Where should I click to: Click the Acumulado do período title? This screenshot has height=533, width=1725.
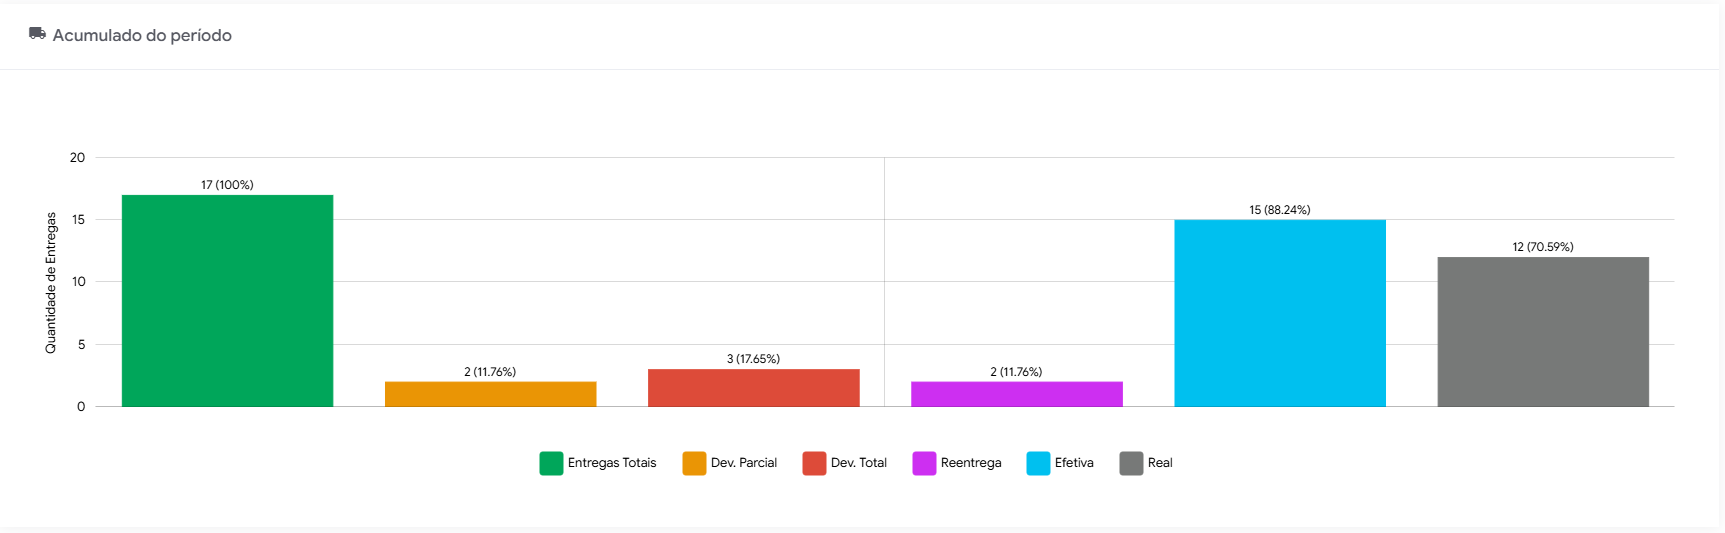[142, 35]
